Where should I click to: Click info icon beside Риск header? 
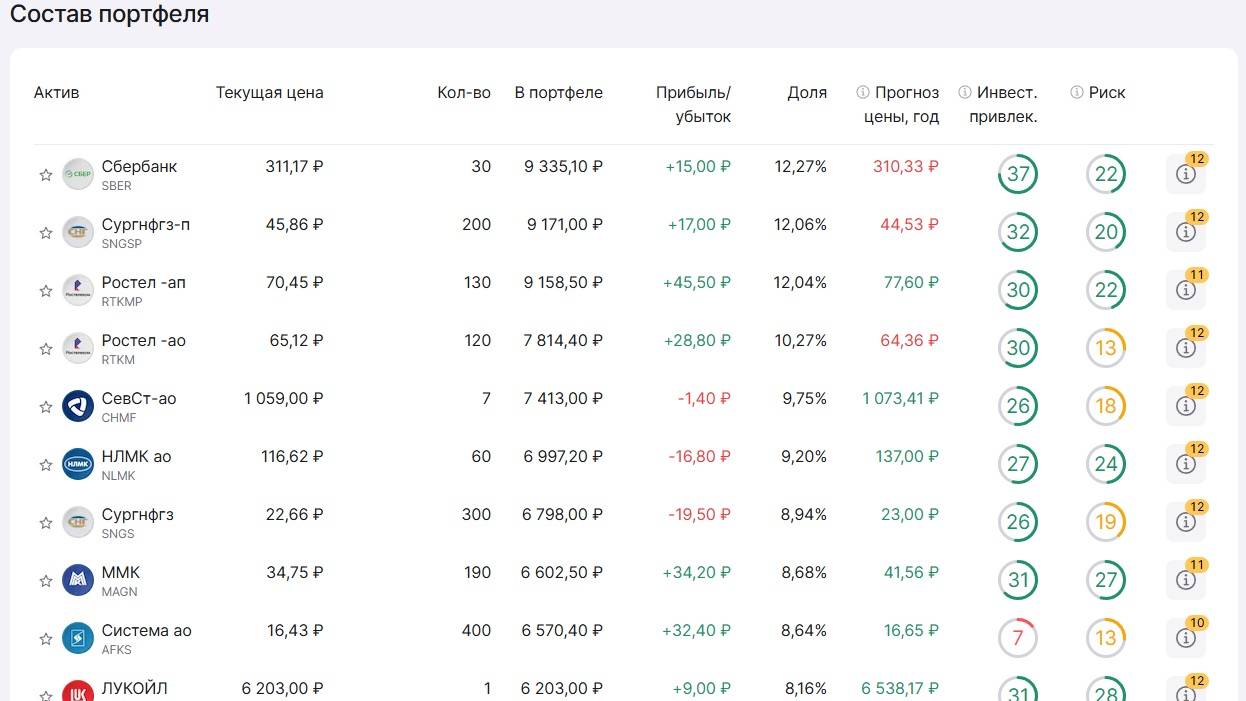pos(1077,93)
